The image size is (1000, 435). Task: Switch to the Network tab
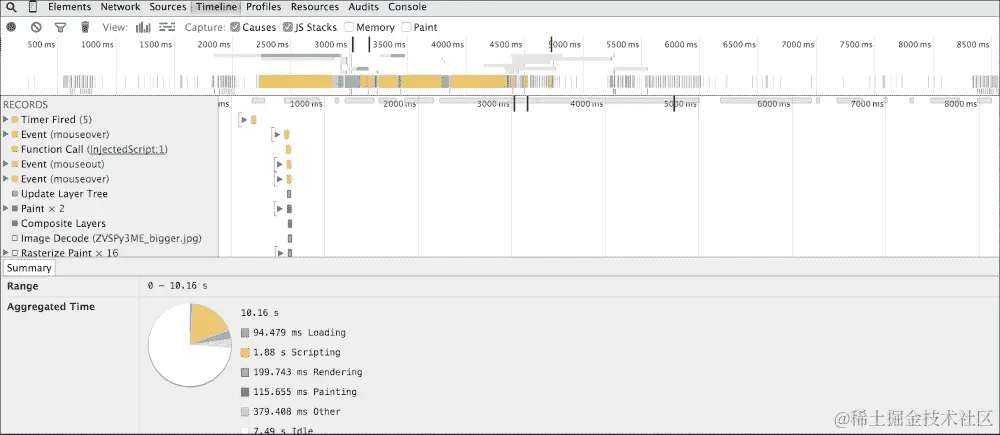120,7
